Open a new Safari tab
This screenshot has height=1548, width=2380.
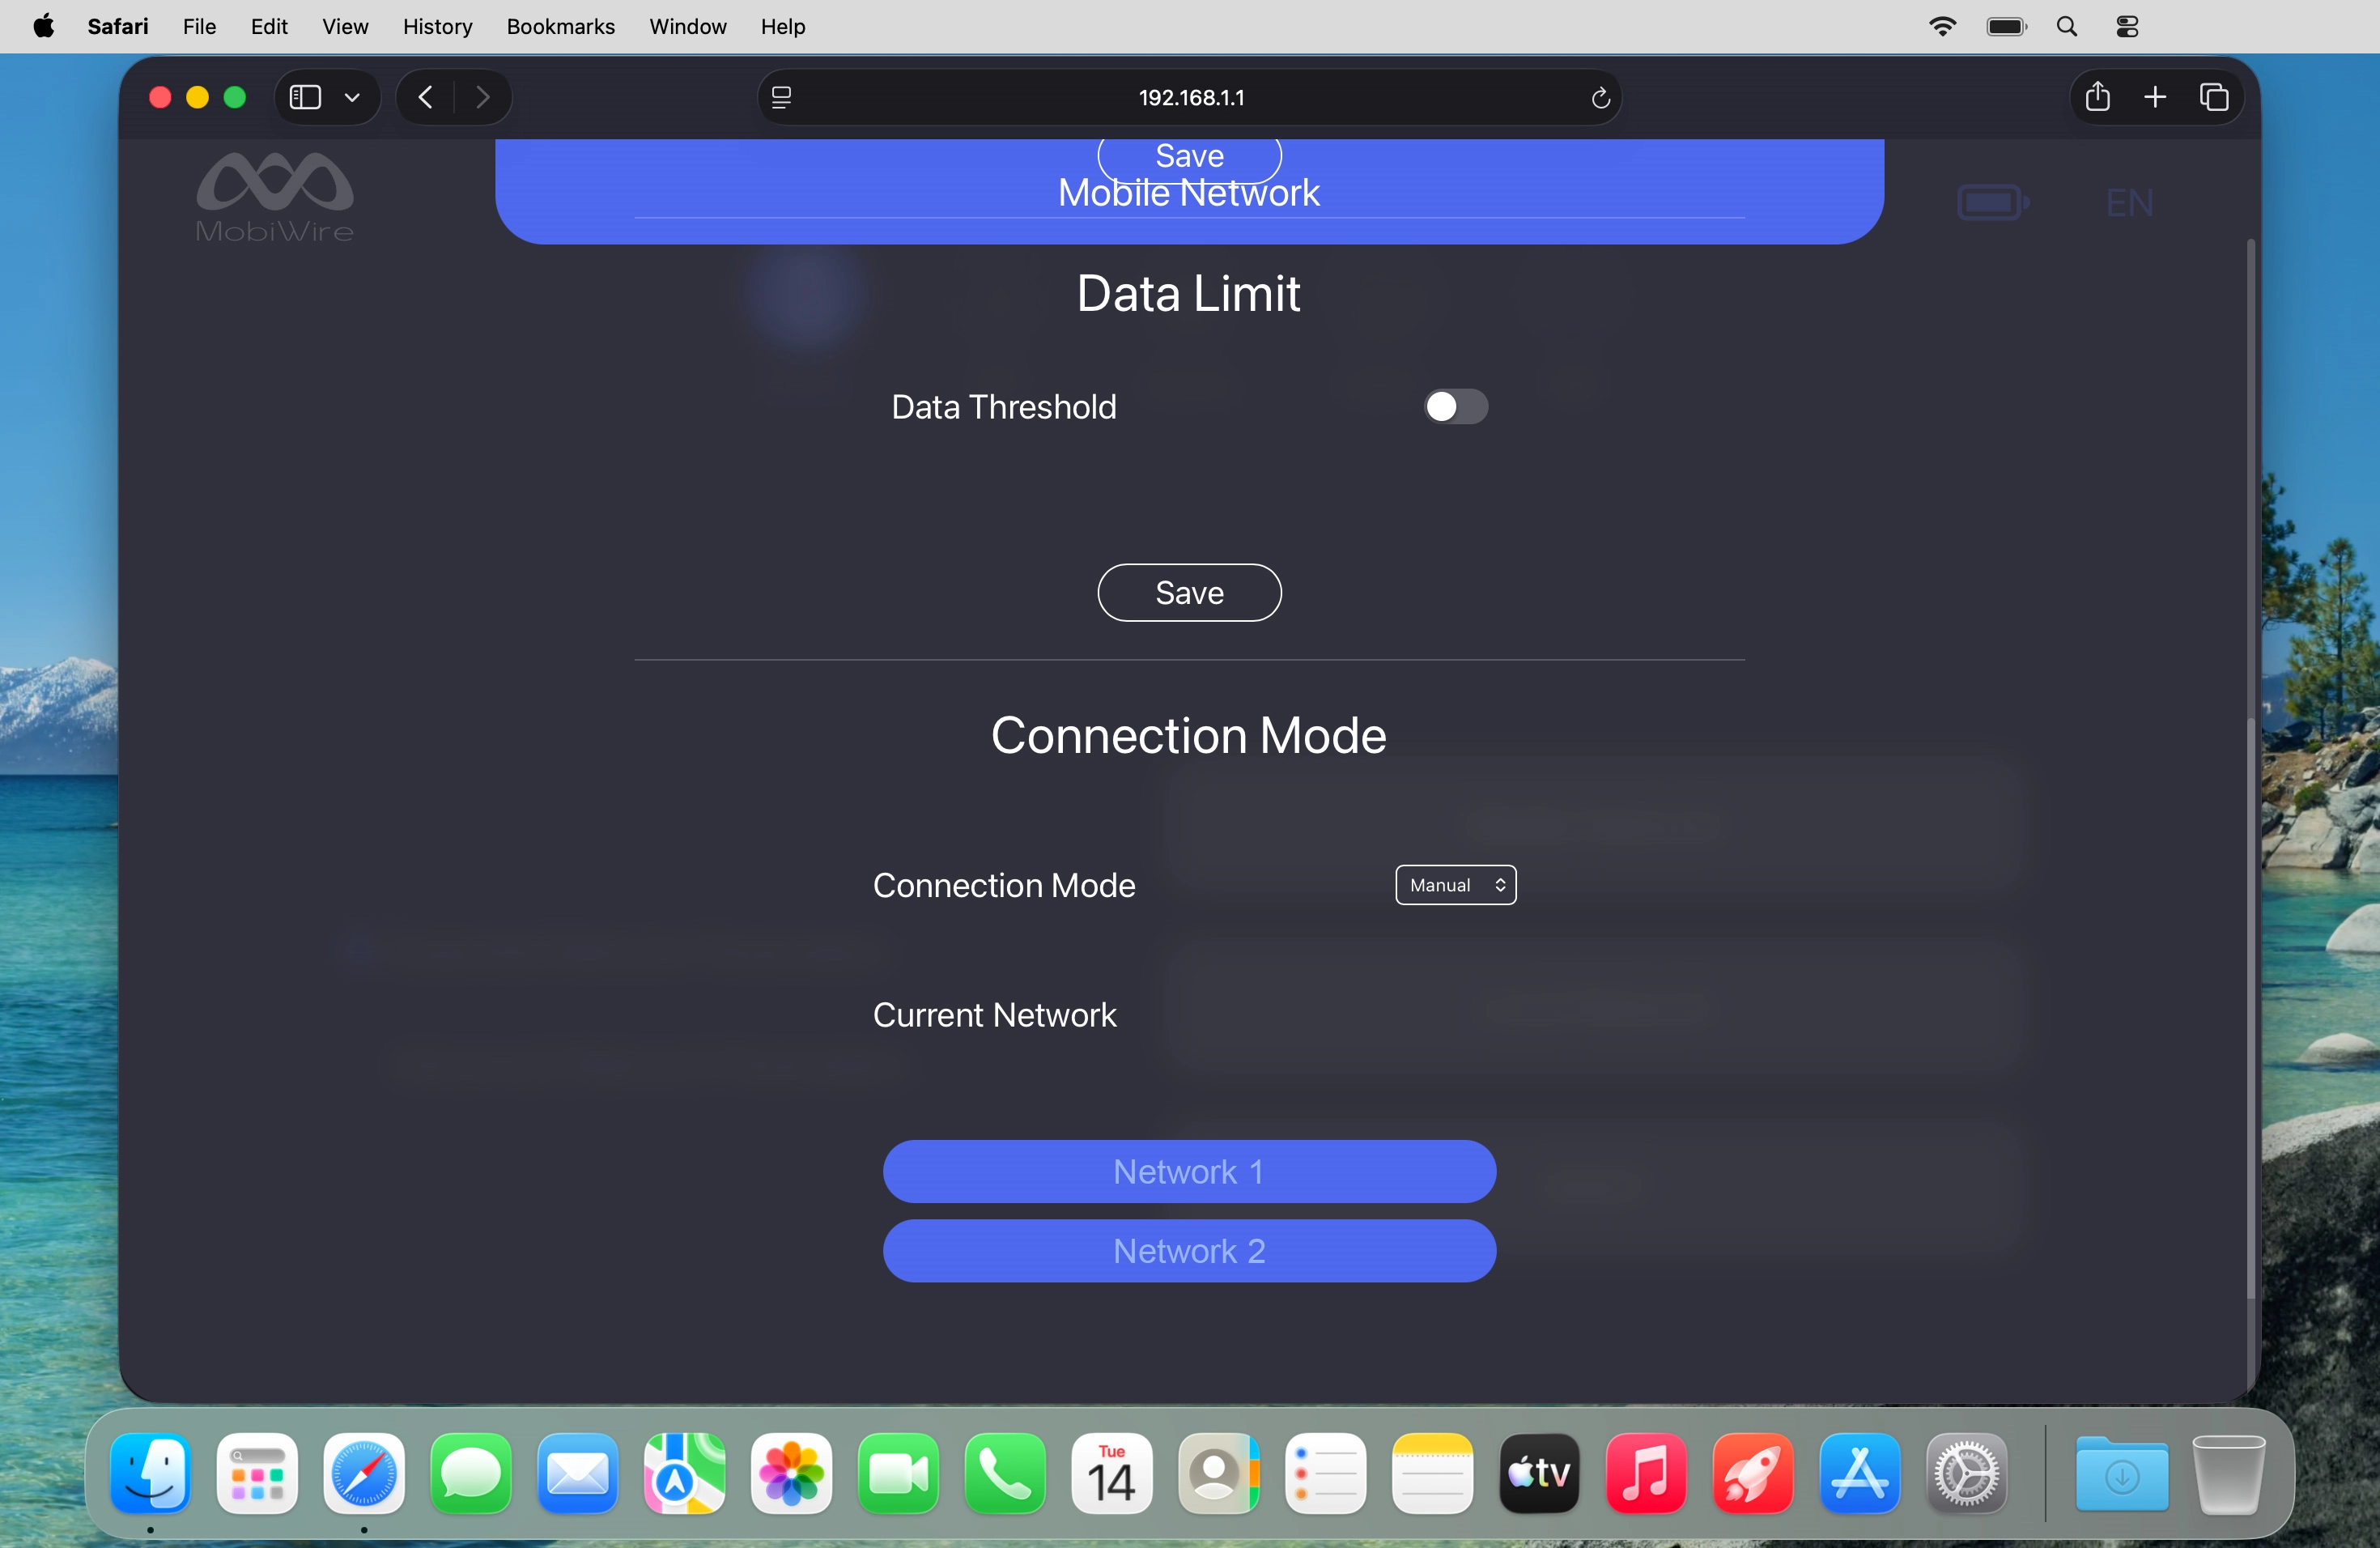[2156, 96]
